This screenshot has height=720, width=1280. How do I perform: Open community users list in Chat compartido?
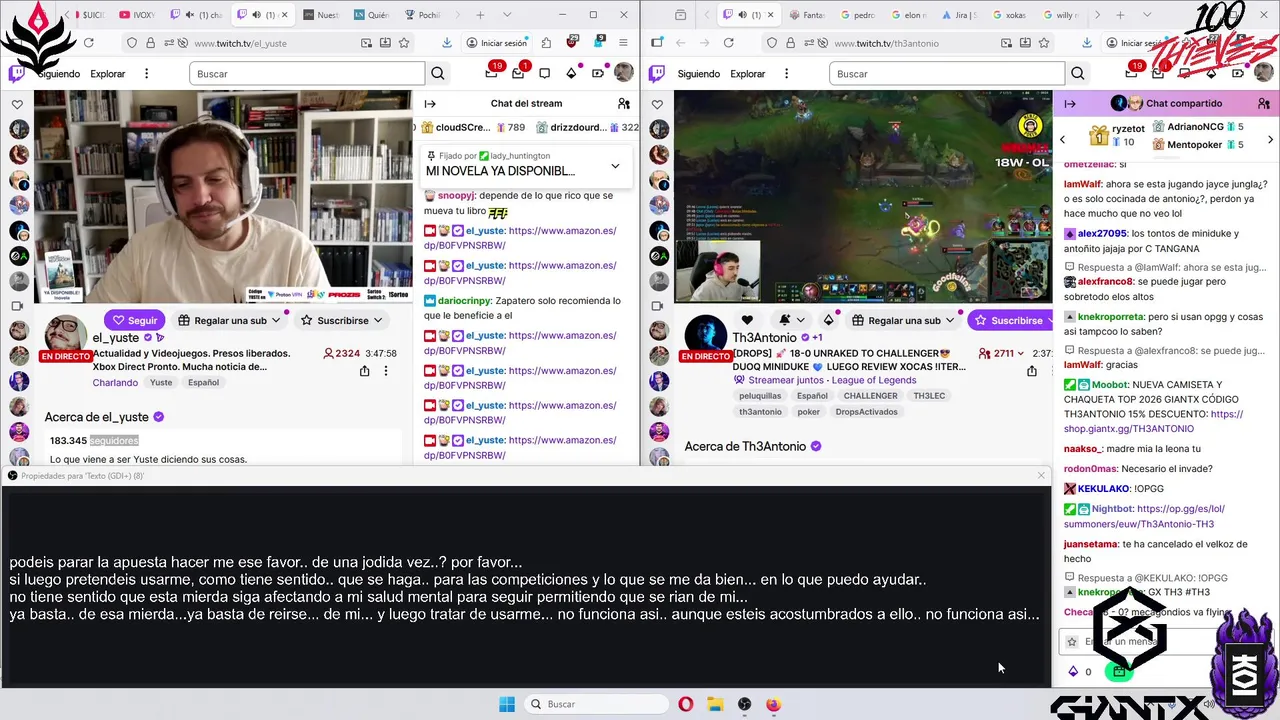(1264, 104)
